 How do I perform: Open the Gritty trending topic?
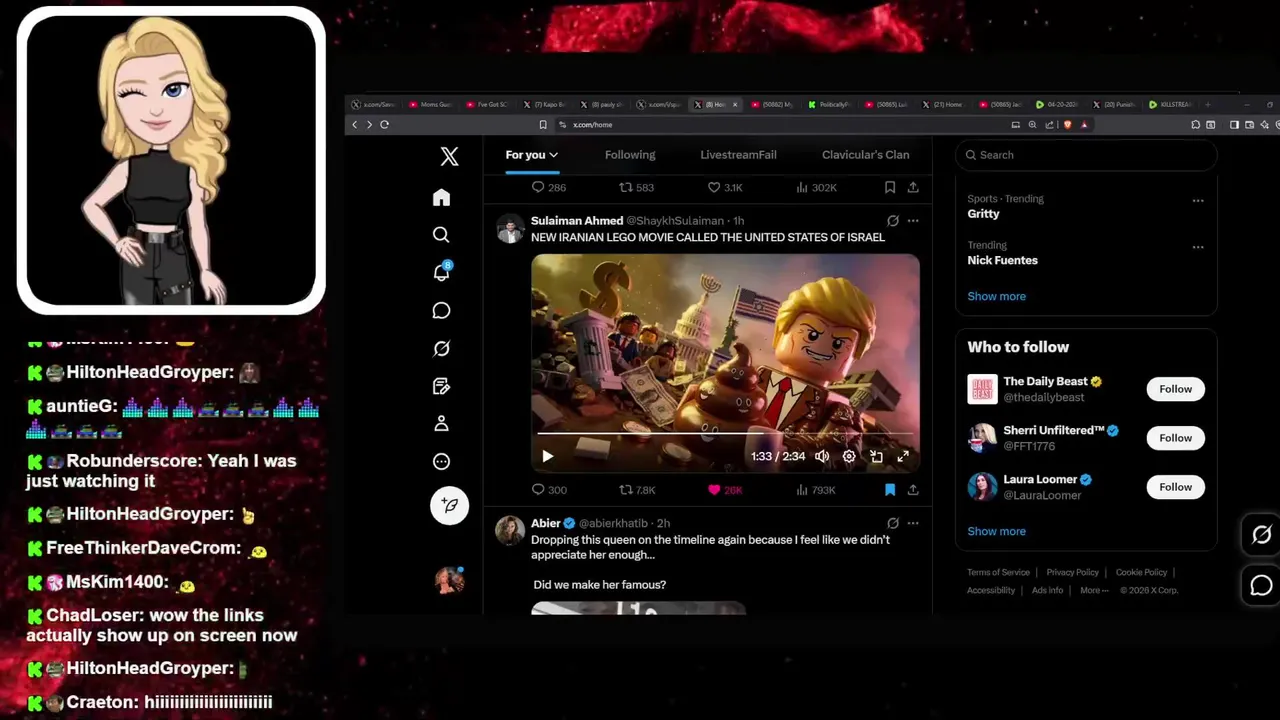point(983,214)
